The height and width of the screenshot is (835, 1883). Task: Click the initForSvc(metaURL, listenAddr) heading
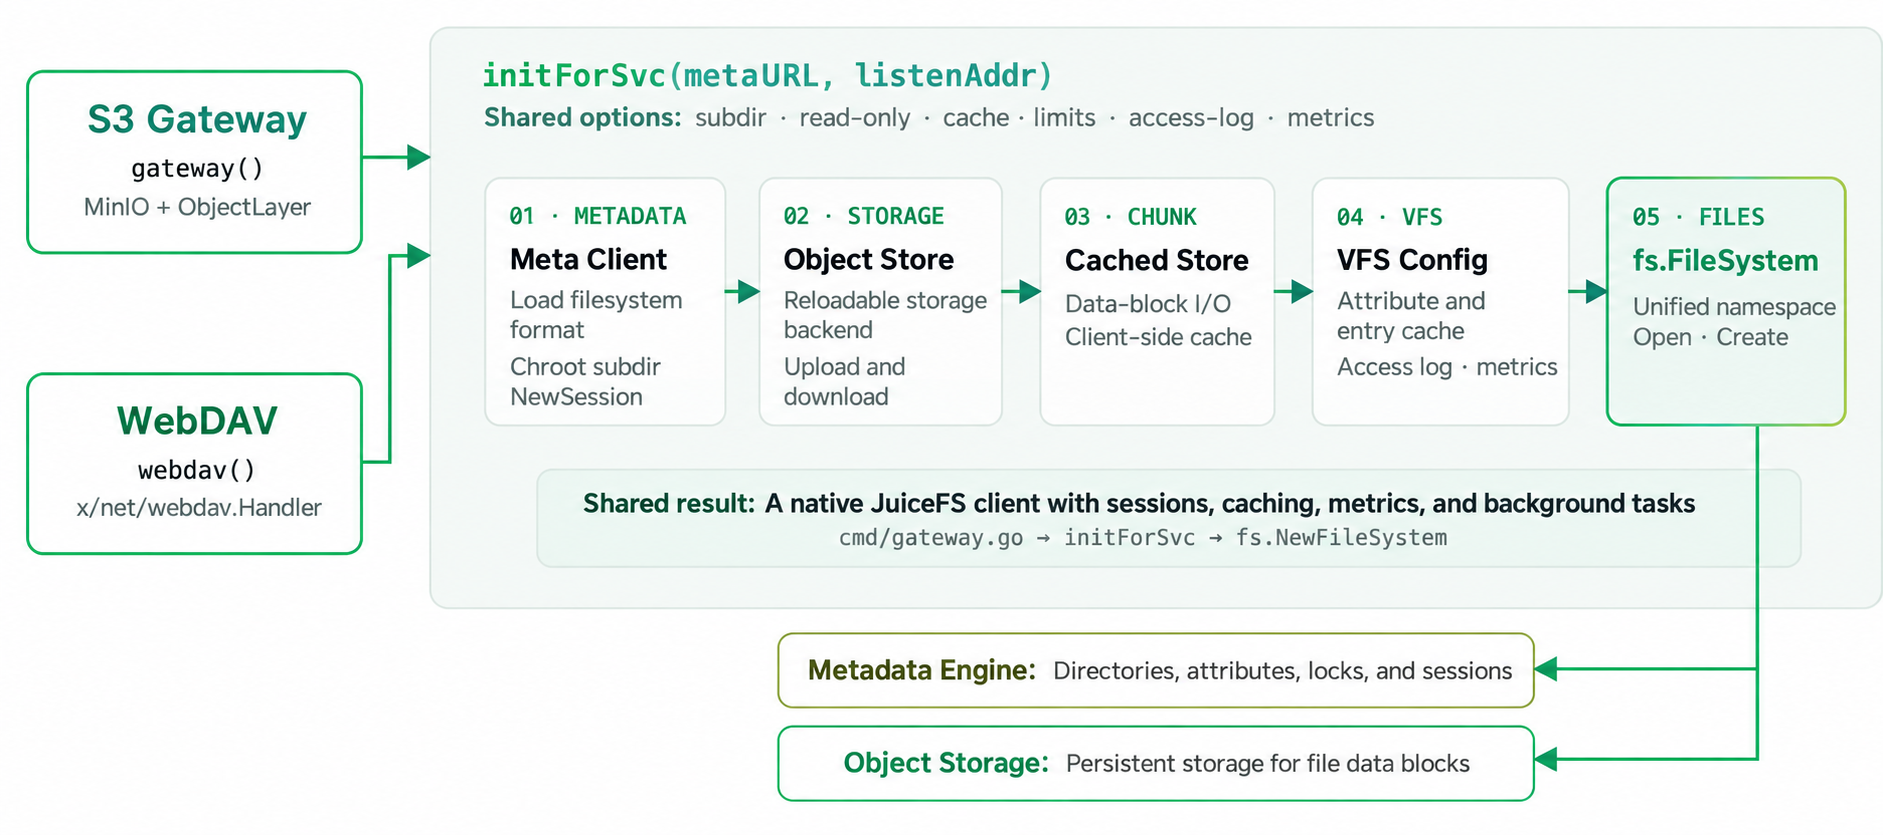pyautogui.click(x=767, y=75)
